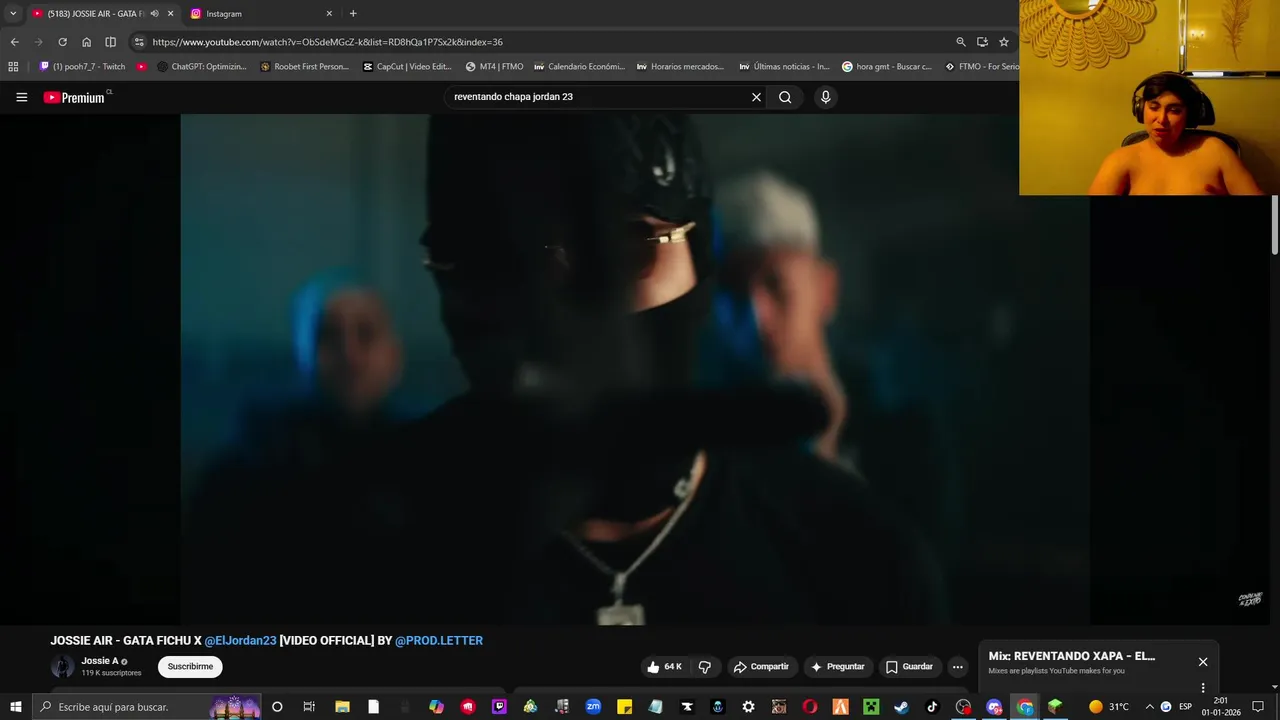Subscribe with Suscribirme button
The width and height of the screenshot is (1280, 720).
(x=190, y=667)
